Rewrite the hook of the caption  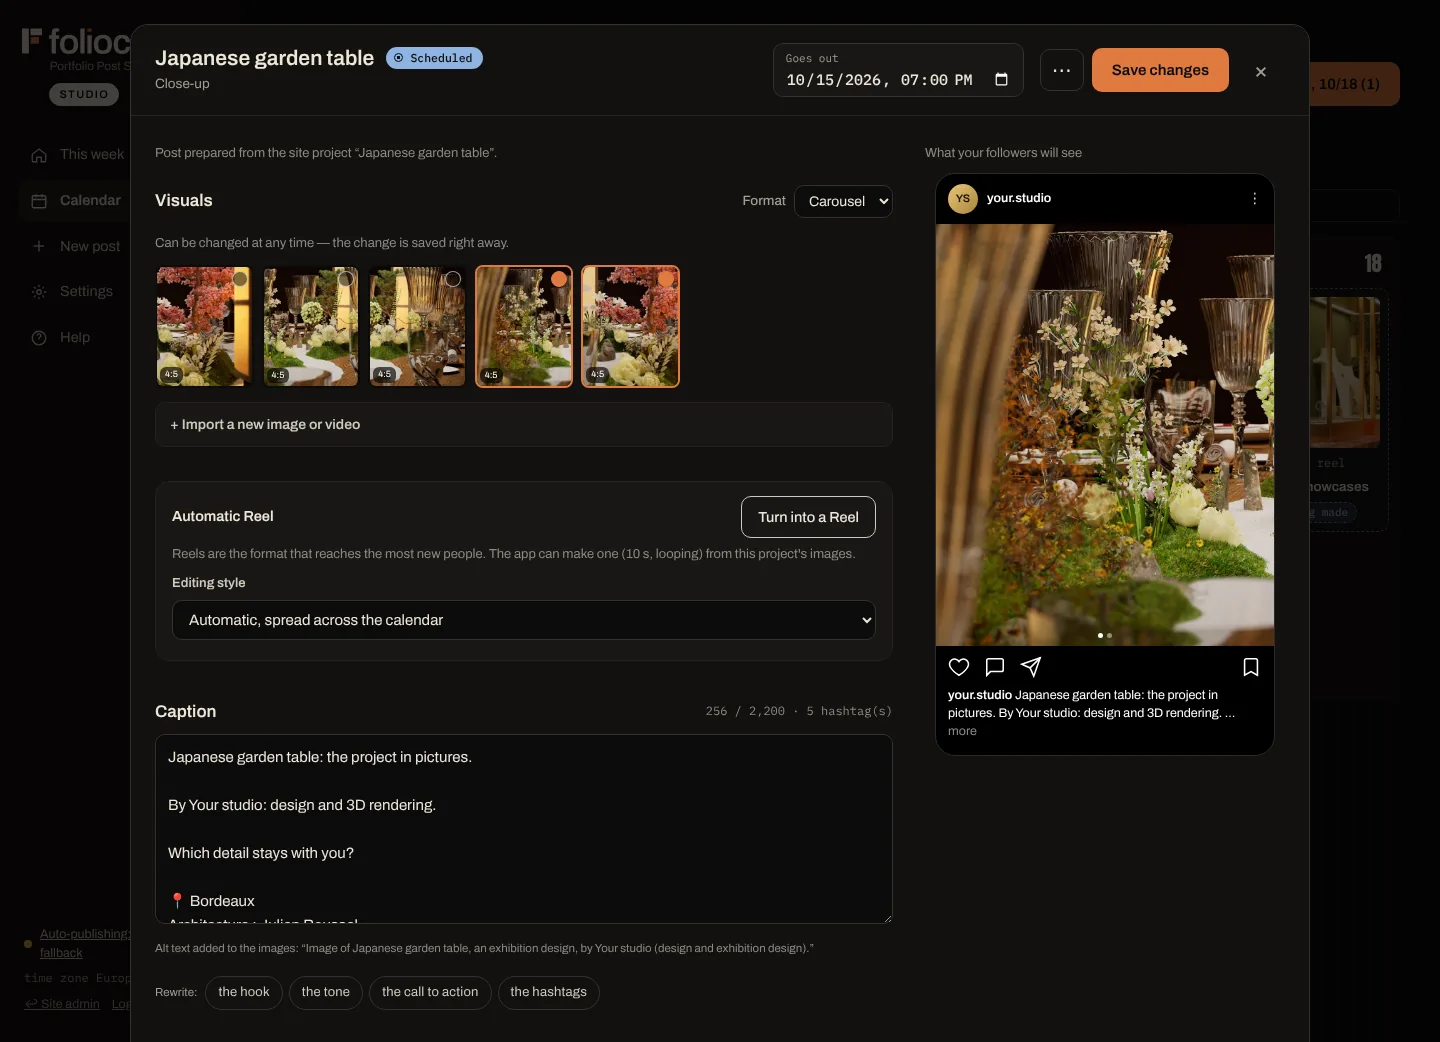click(244, 992)
